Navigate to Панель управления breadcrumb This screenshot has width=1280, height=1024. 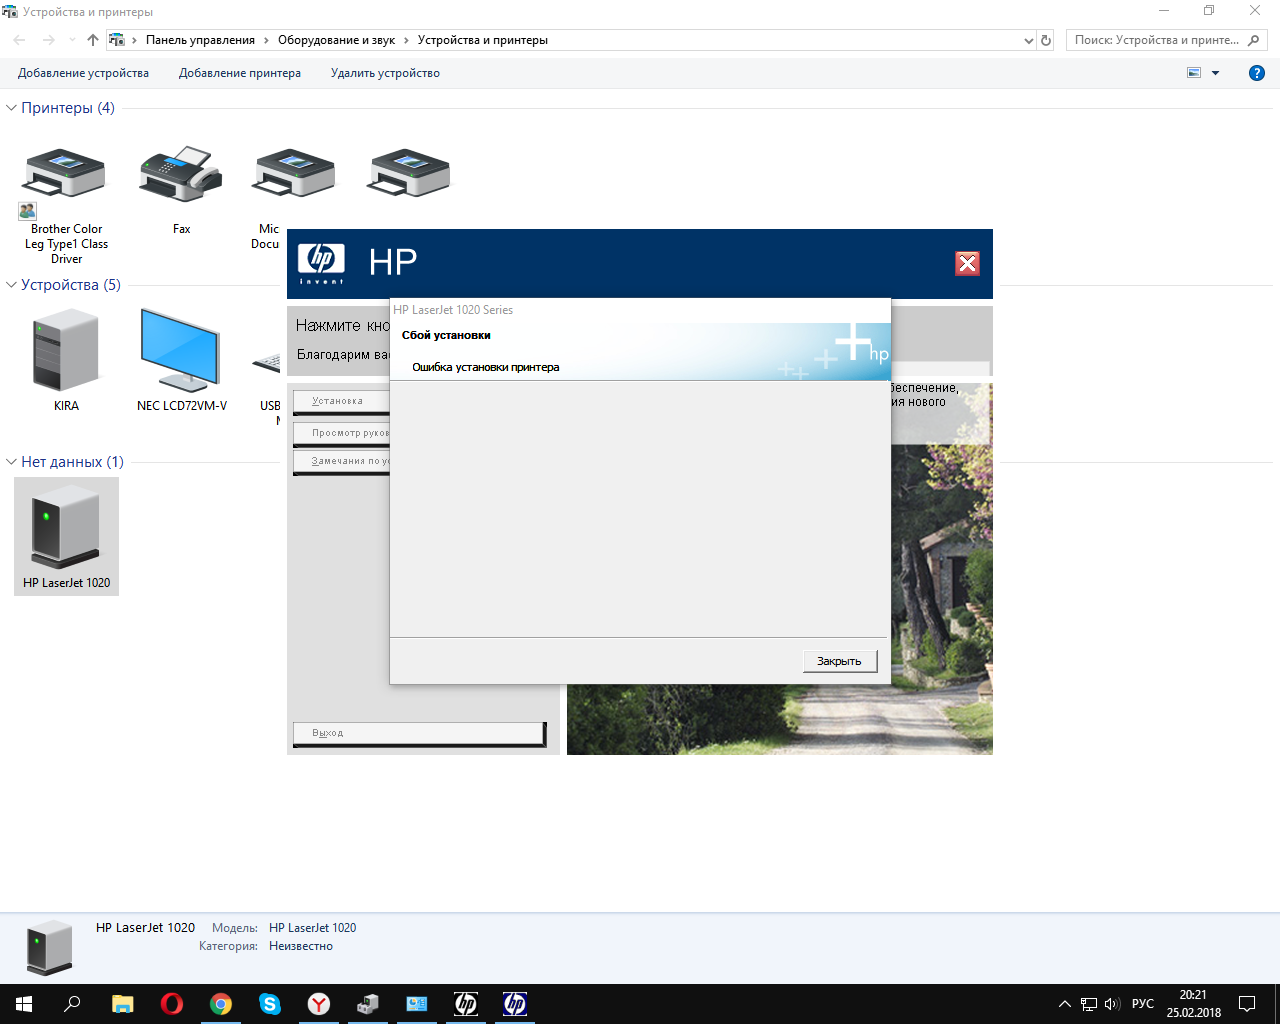200,40
